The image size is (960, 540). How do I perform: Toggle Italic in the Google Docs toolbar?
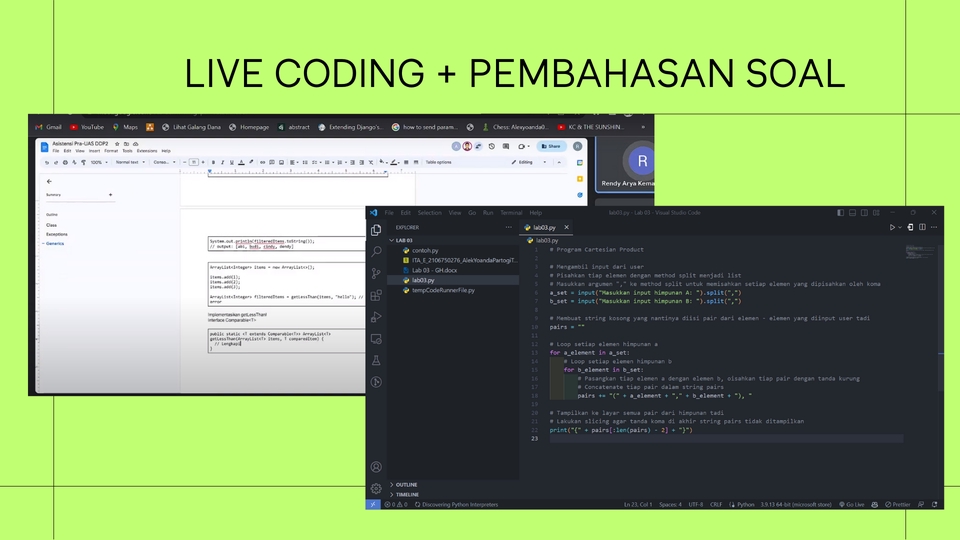pyautogui.click(x=222, y=162)
